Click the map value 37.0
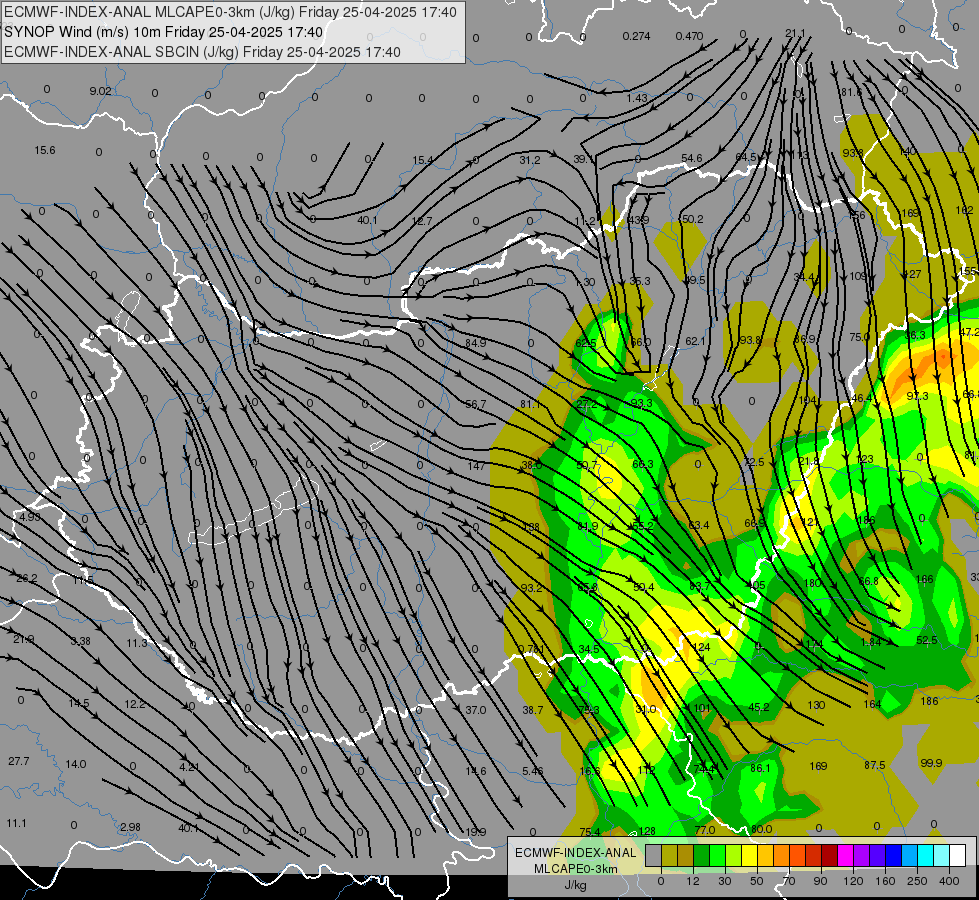This screenshot has width=979, height=900. (x=476, y=710)
